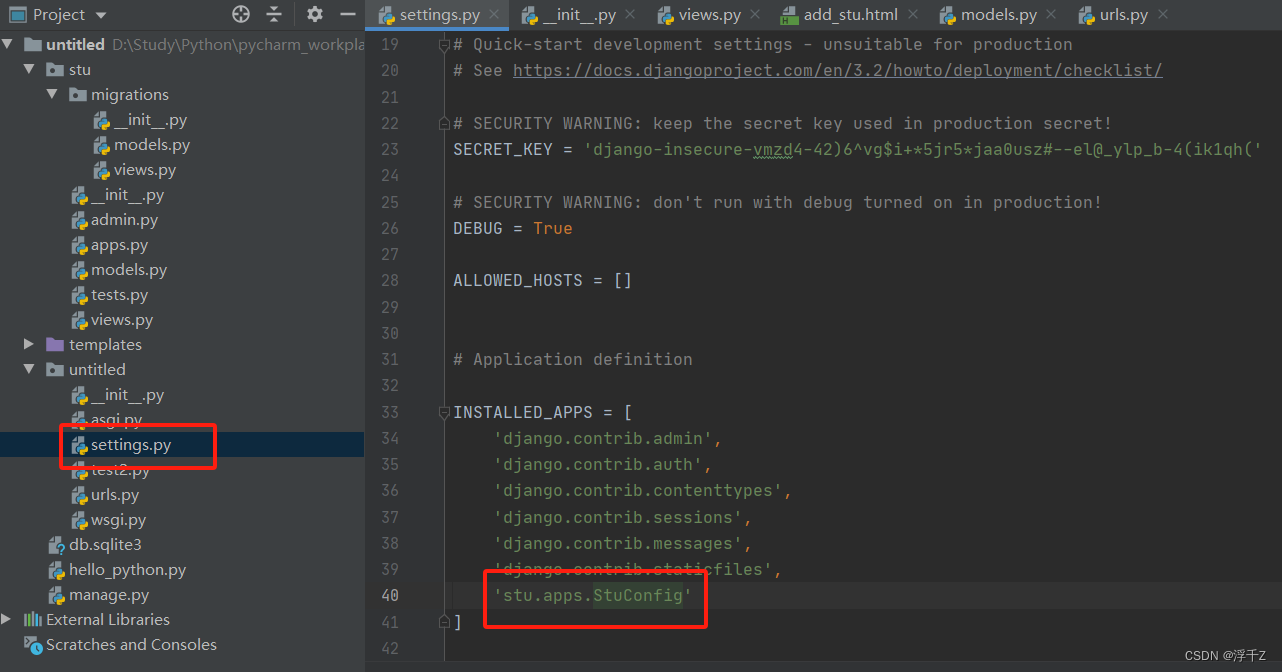The width and height of the screenshot is (1282, 672).
Task: Click the settings.py tab Python icon
Action: (386, 15)
